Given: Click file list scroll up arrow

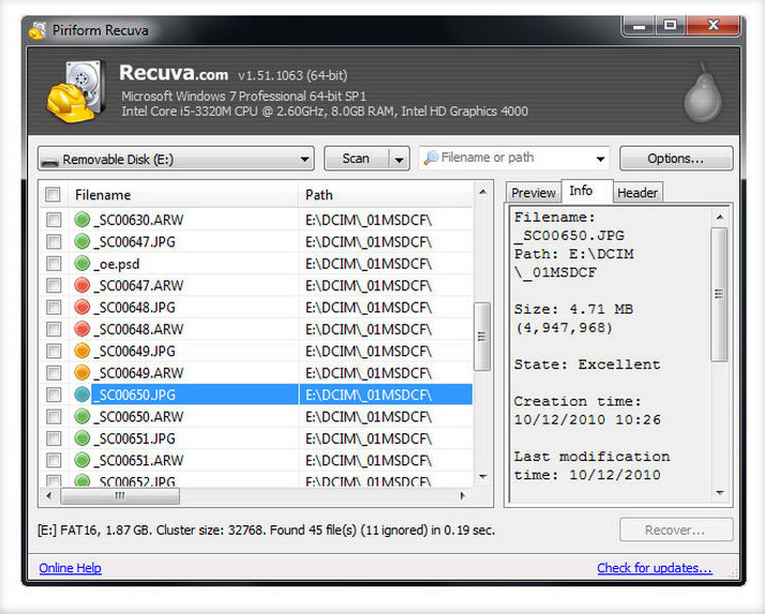Looking at the screenshot, I should [x=483, y=192].
